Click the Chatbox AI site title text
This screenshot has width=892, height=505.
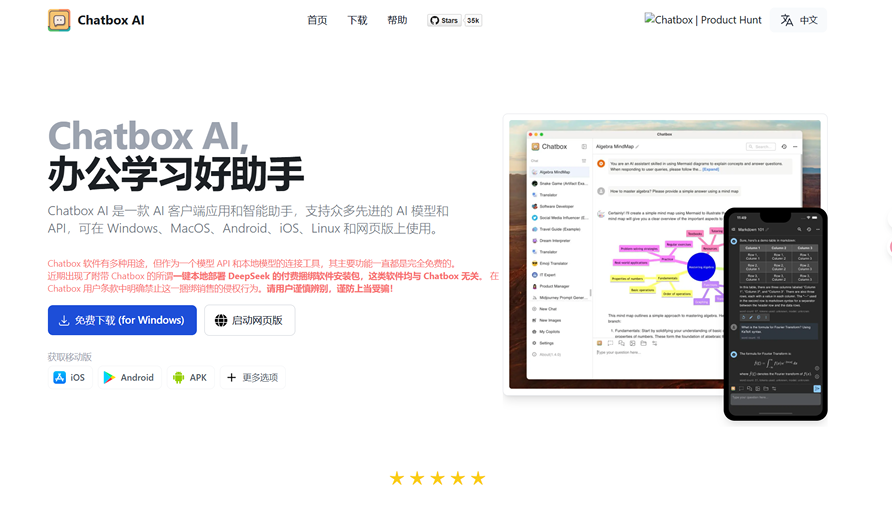(111, 20)
